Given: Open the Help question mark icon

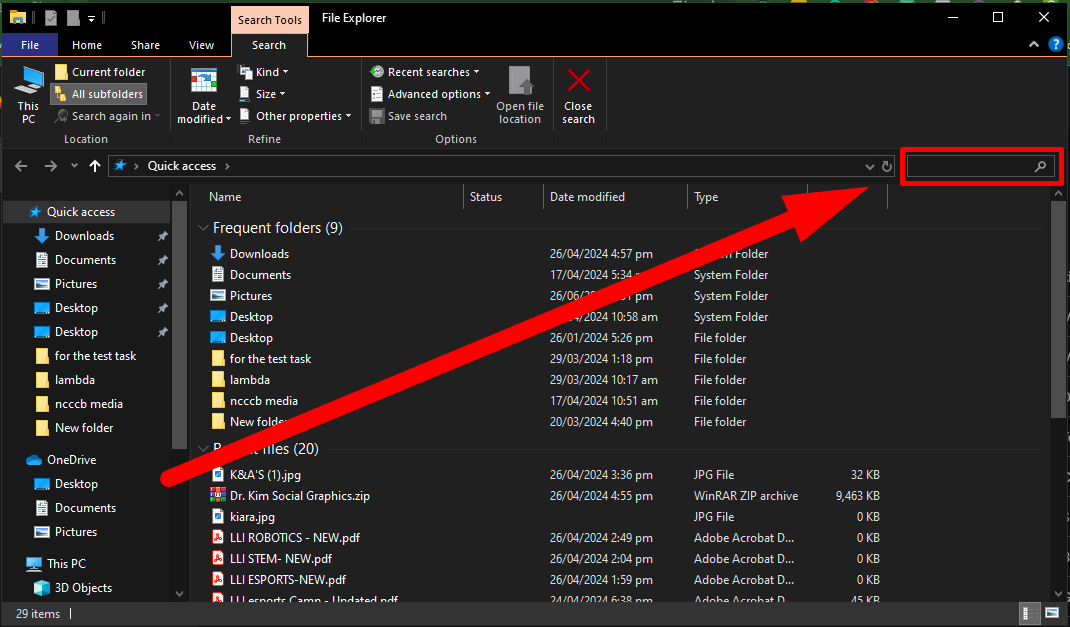Looking at the screenshot, I should coord(1055,45).
